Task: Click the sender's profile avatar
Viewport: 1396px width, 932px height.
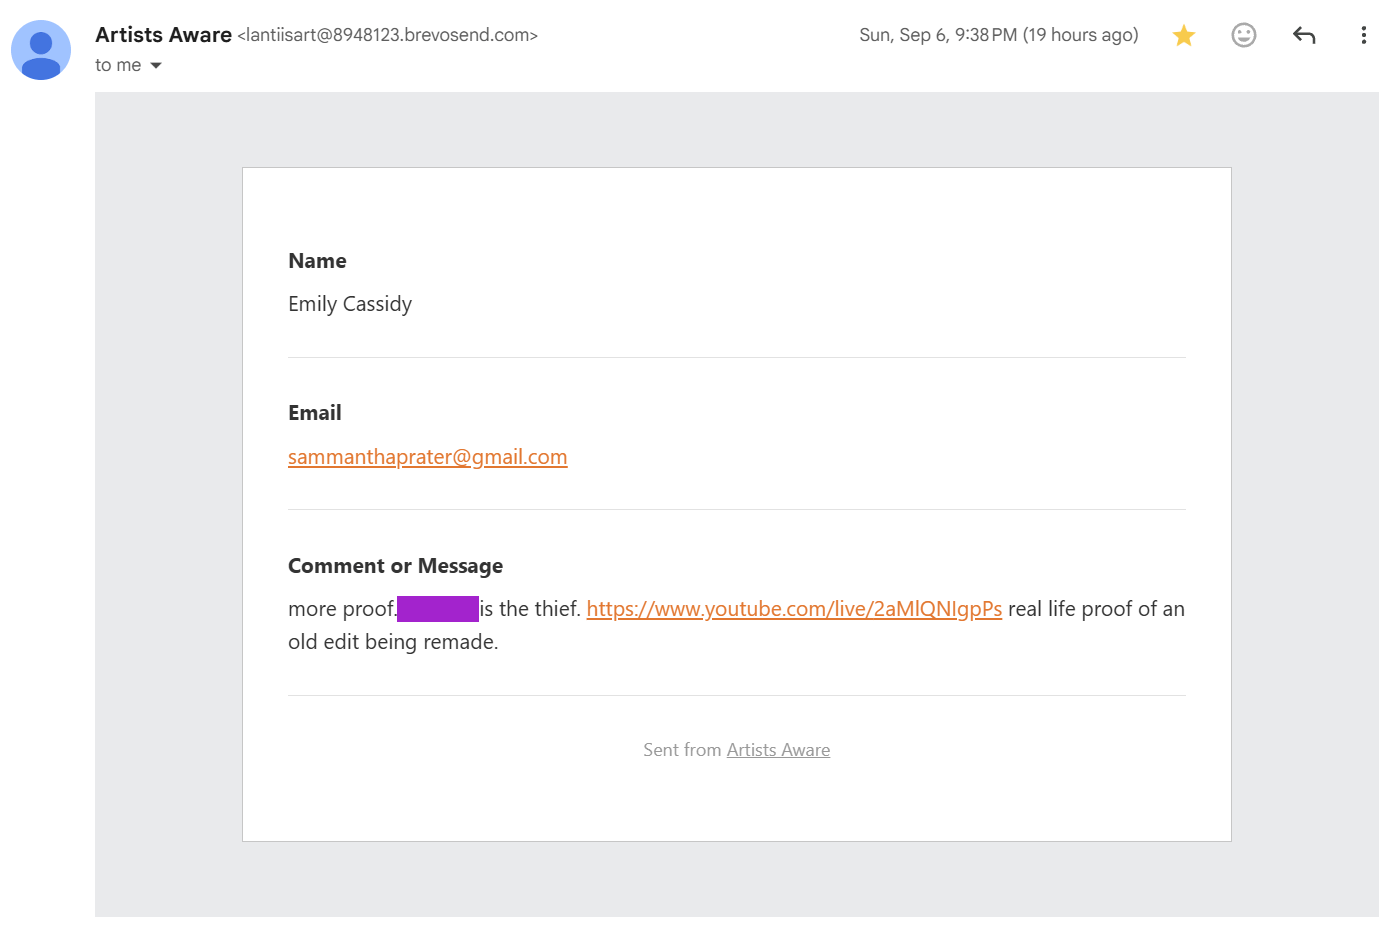Action: (41, 50)
